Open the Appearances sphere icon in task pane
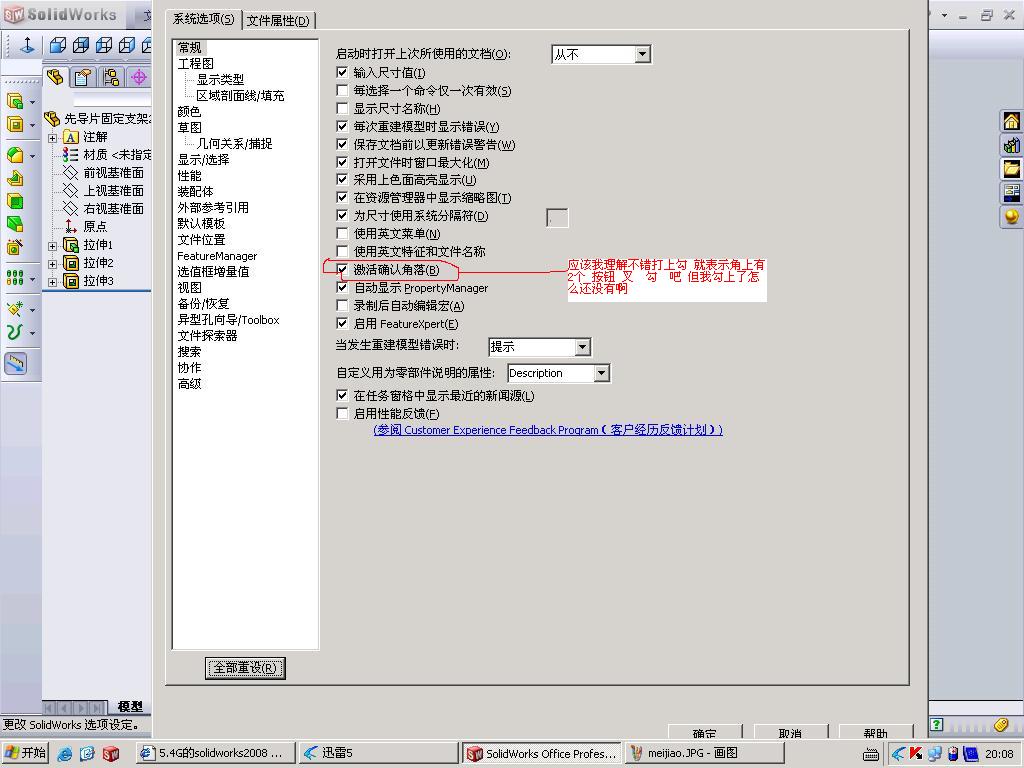 point(1012,216)
